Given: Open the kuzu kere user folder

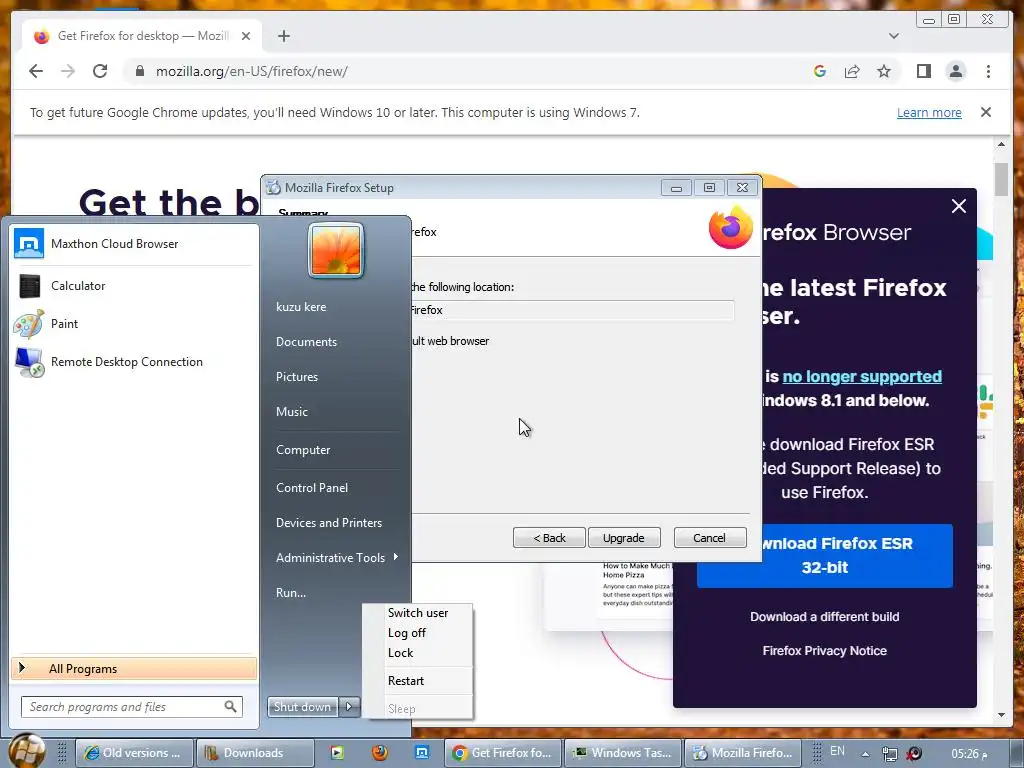Looking at the screenshot, I should 301,306.
